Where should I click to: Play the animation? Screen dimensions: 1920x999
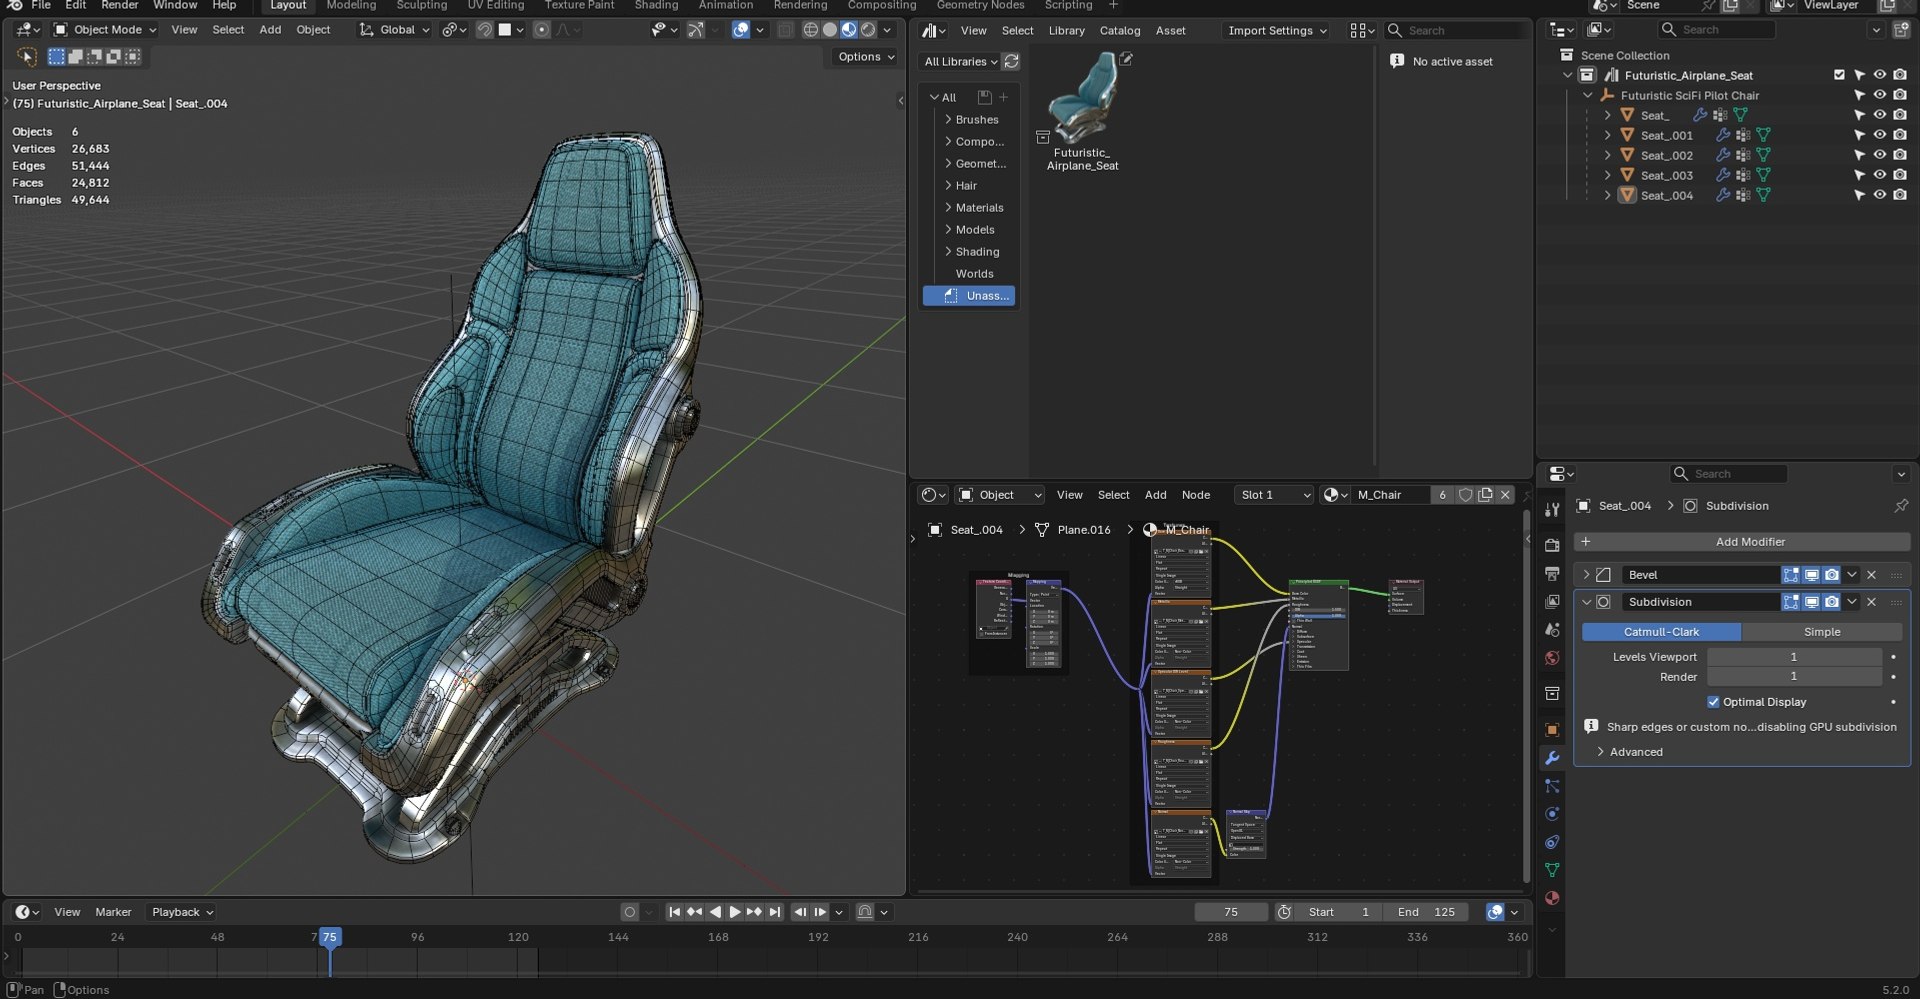pyautogui.click(x=734, y=912)
